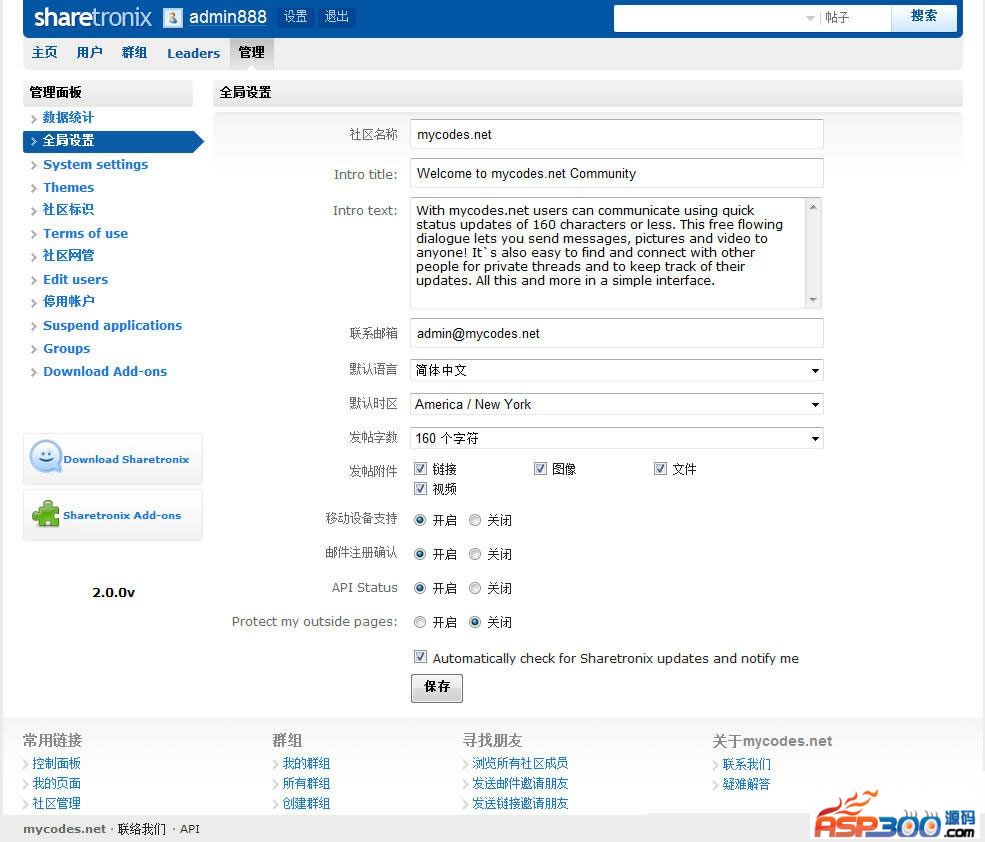Select 关闭 for API Status
This screenshot has height=842, width=985.
point(475,588)
